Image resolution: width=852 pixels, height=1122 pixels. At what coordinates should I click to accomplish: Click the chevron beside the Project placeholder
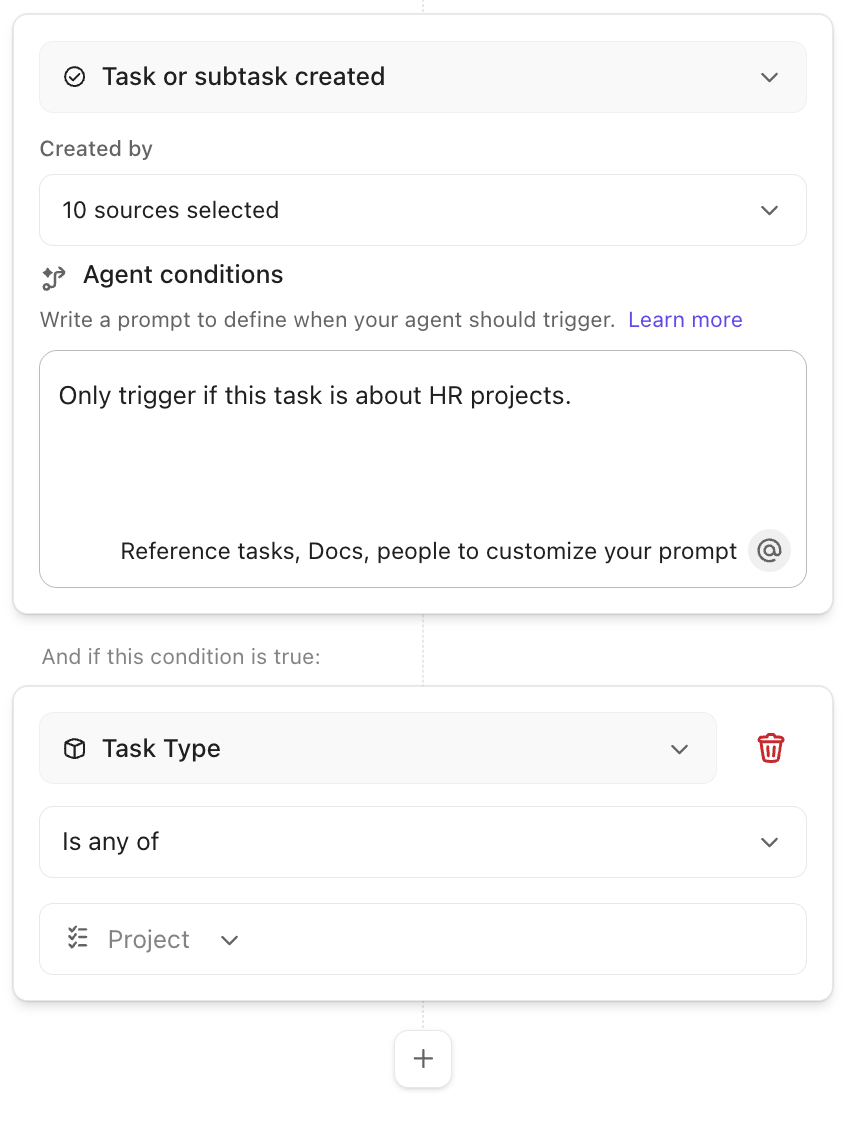click(x=229, y=940)
